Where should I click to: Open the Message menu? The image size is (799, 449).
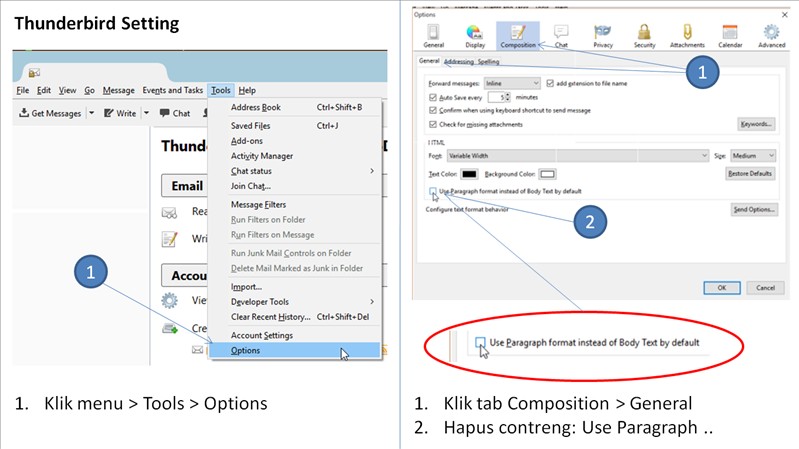[x=119, y=90]
